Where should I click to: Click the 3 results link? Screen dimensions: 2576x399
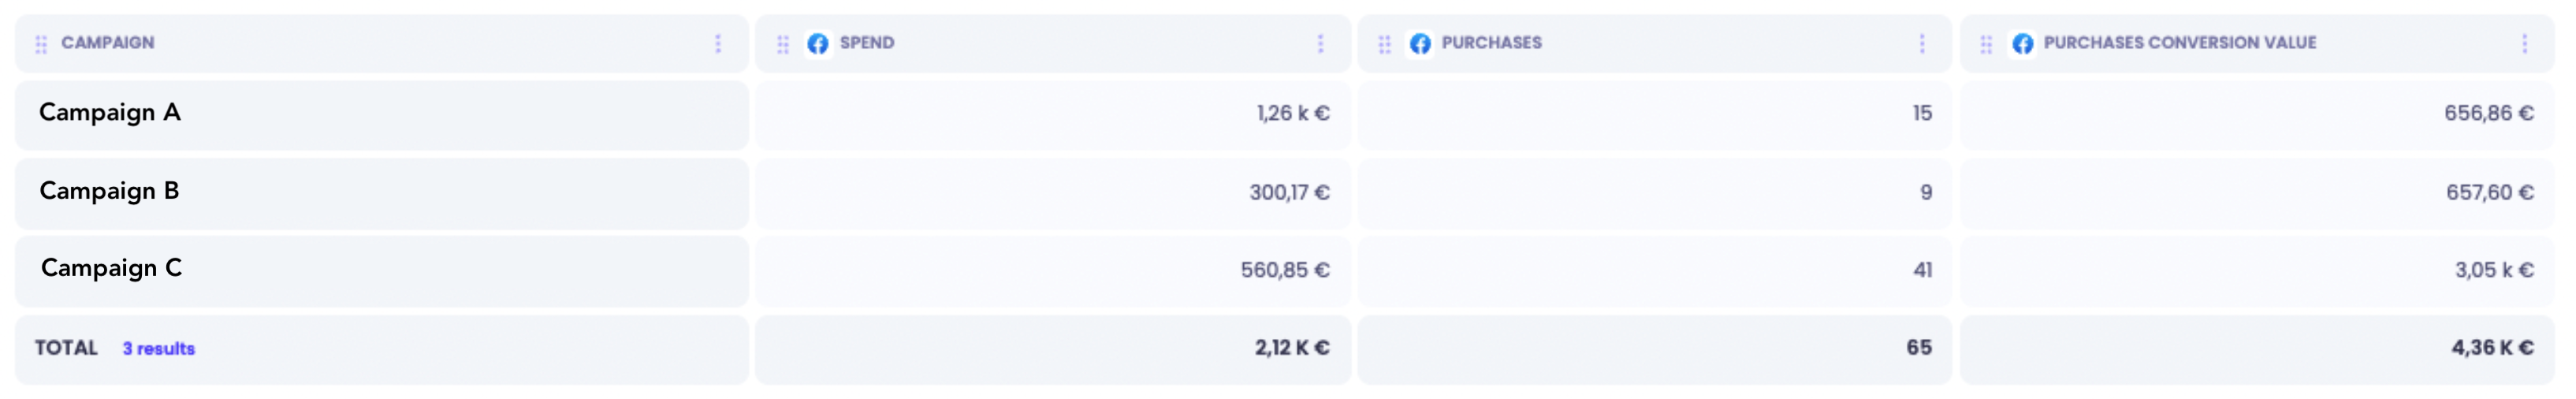[x=159, y=349]
